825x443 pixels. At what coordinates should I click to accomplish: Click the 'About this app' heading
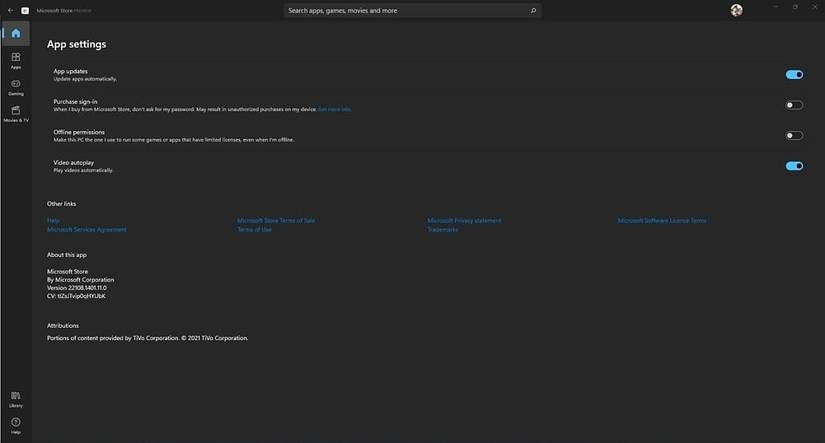(67, 255)
